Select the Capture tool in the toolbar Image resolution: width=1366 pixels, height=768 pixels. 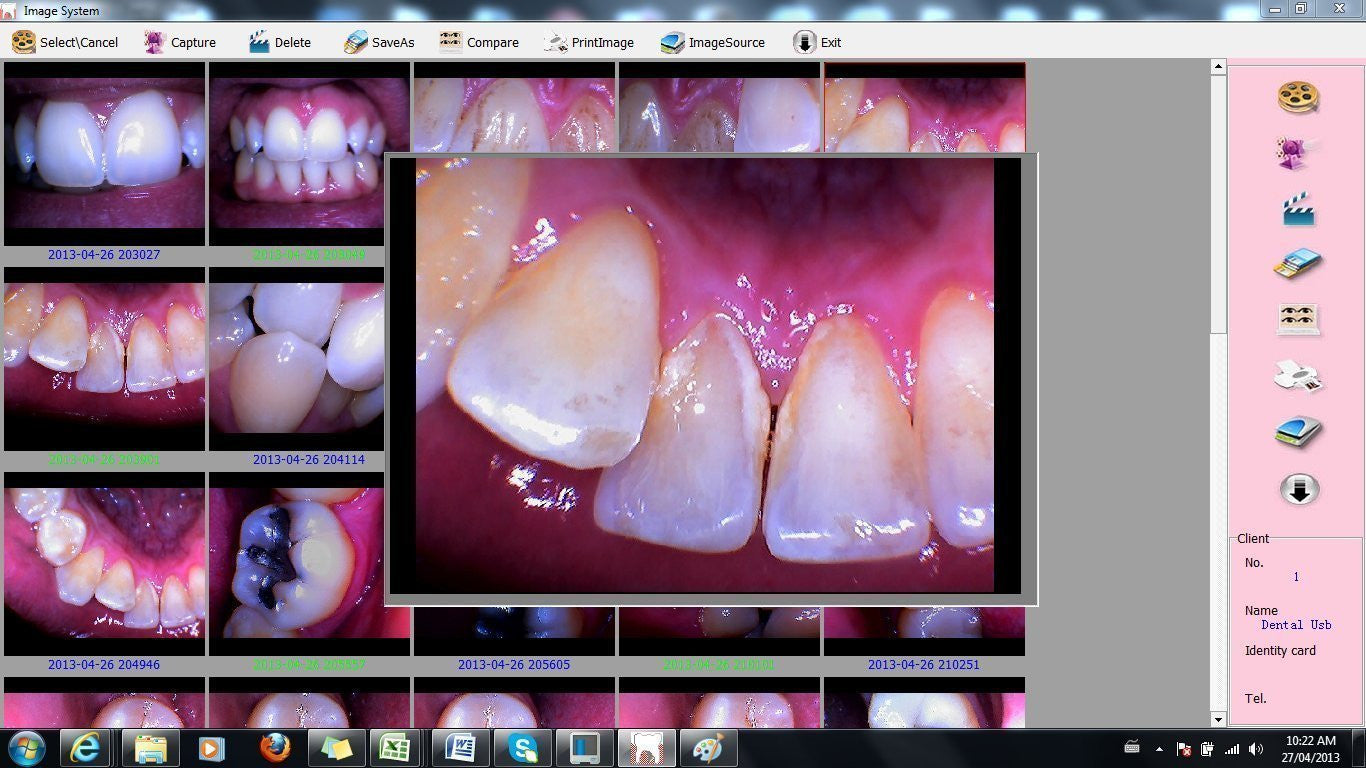[180, 42]
